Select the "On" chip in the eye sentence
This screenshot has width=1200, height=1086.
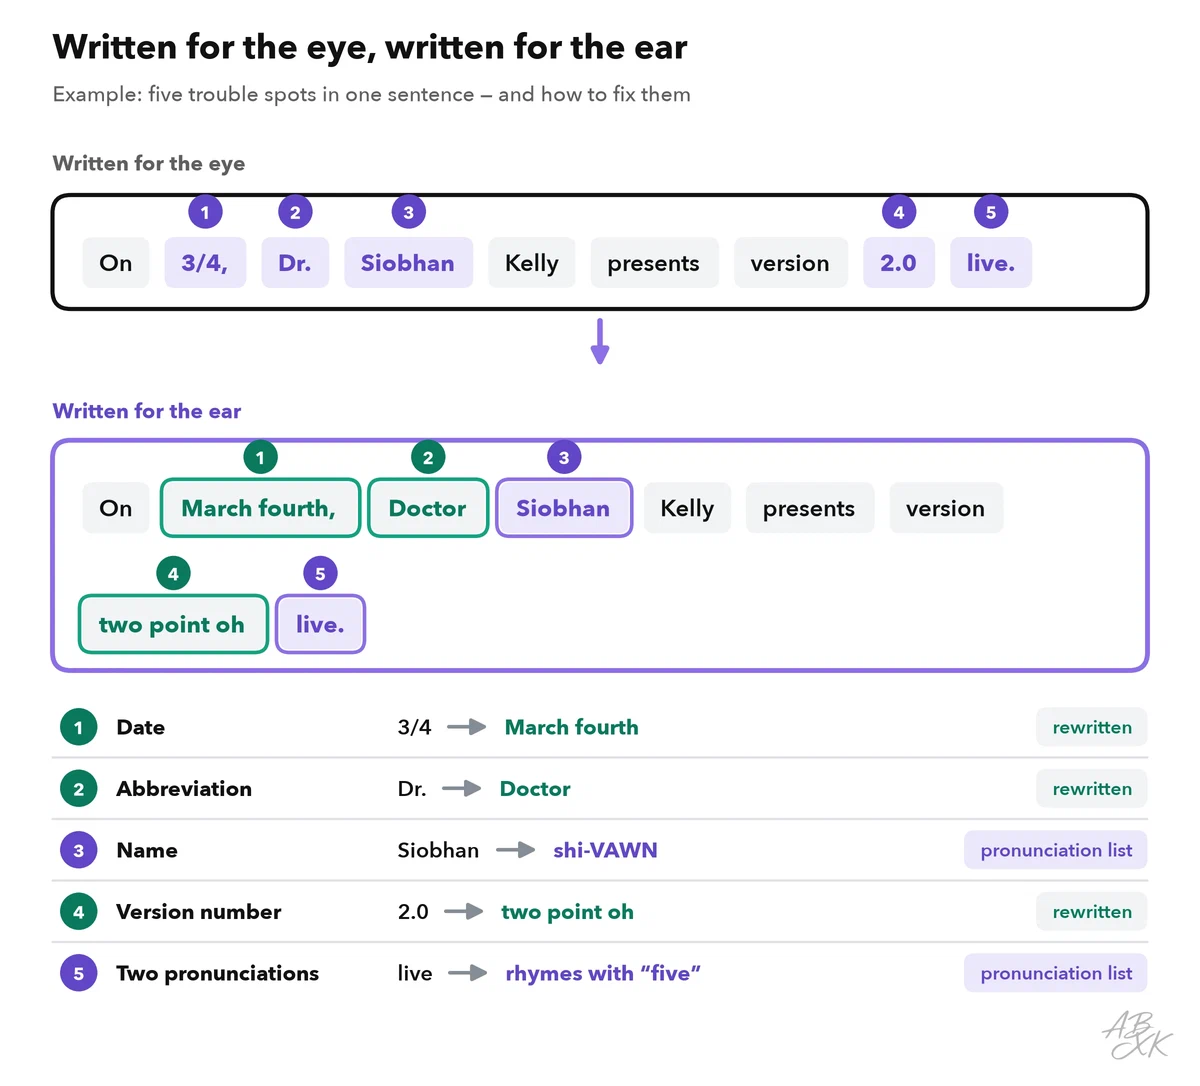[x=116, y=263]
